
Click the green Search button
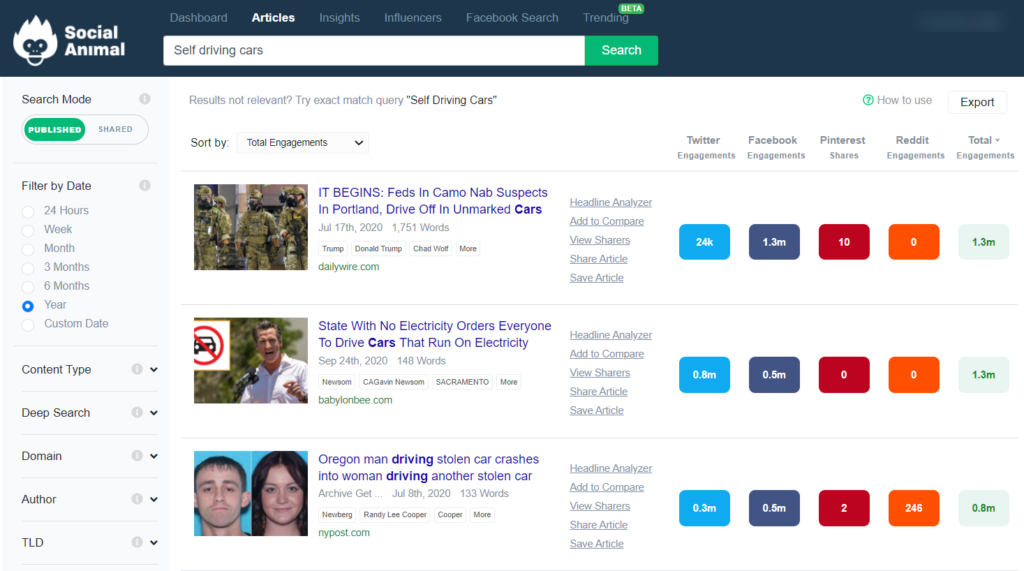click(x=621, y=50)
